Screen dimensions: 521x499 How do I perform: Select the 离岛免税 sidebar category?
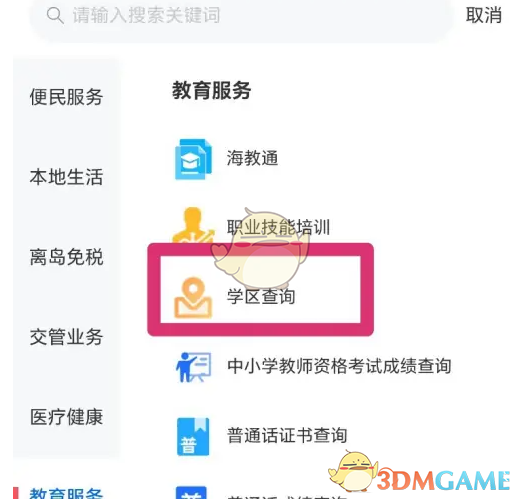pyautogui.click(x=66, y=257)
